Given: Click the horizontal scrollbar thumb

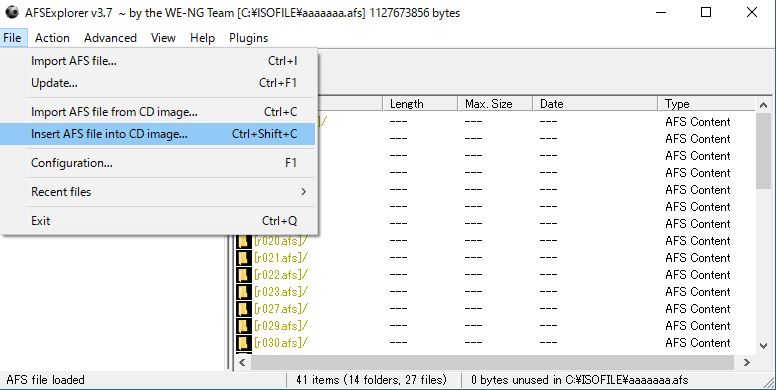Looking at the screenshot, I should (x=492, y=362).
